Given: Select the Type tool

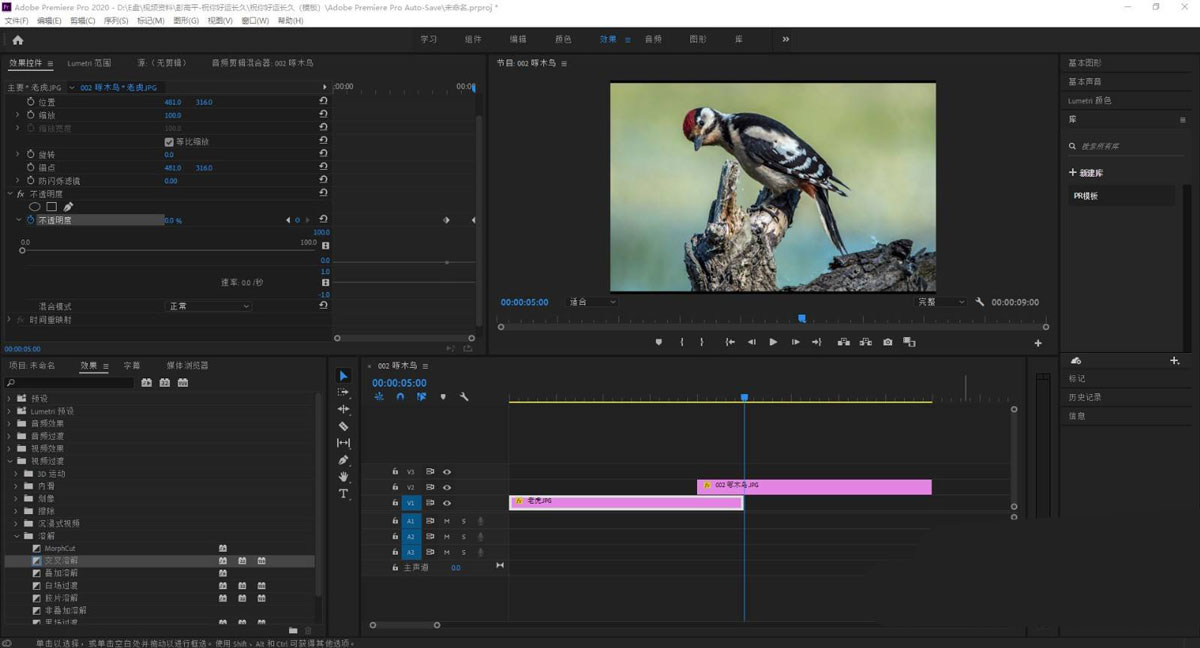Looking at the screenshot, I should tap(344, 494).
